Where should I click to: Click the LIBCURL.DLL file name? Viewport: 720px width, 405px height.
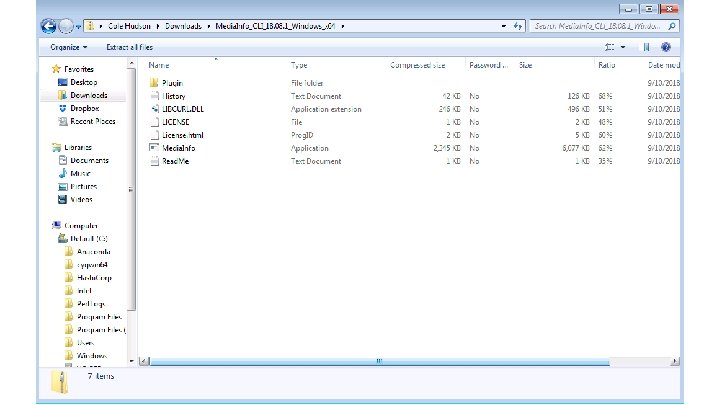183,109
